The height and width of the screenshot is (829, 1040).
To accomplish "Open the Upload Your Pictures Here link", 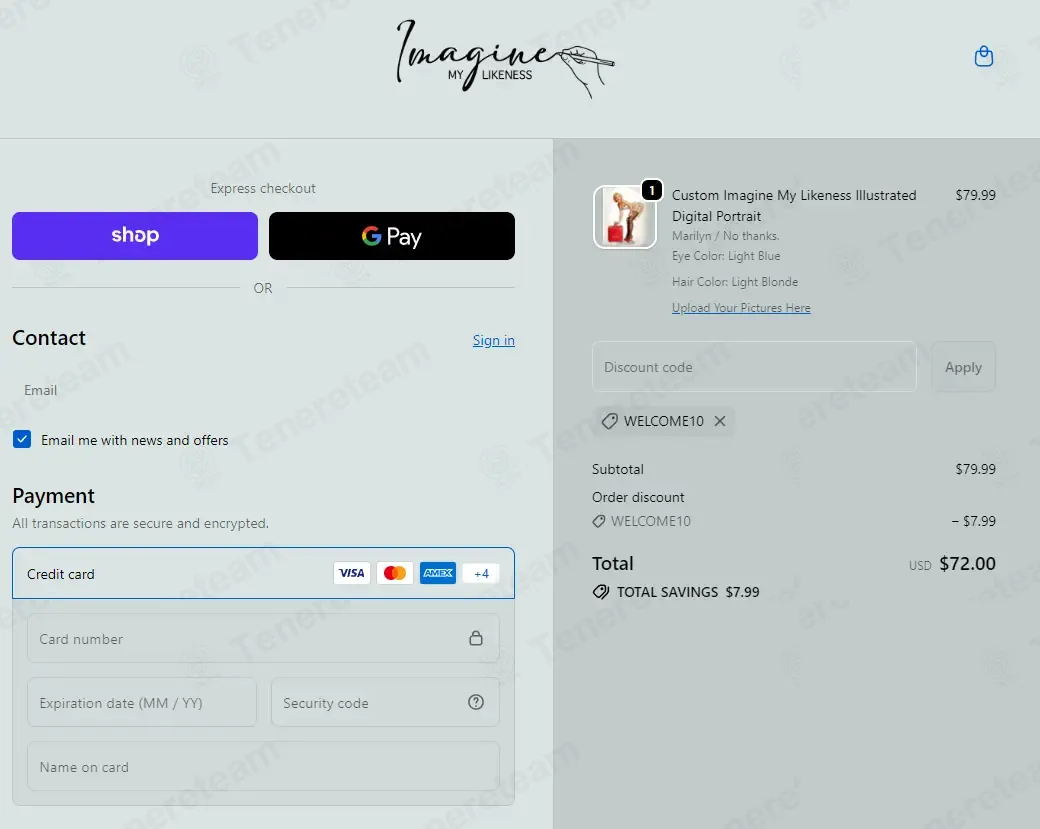I will pyautogui.click(x=741, y=308).
